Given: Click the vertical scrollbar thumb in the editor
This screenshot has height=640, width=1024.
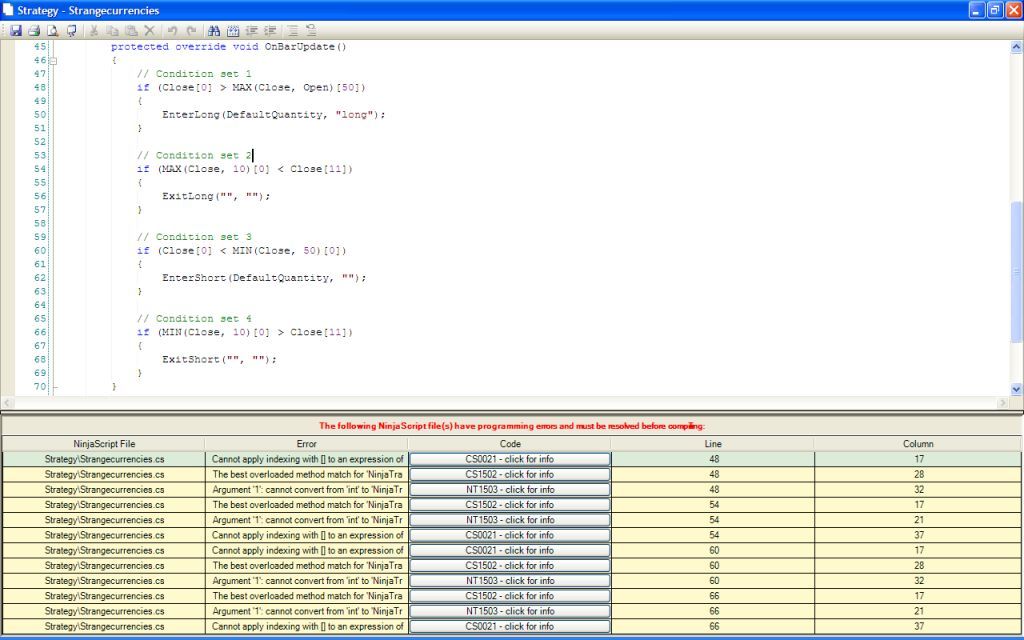Looking at the screenshot, I should coord(1016,271).
